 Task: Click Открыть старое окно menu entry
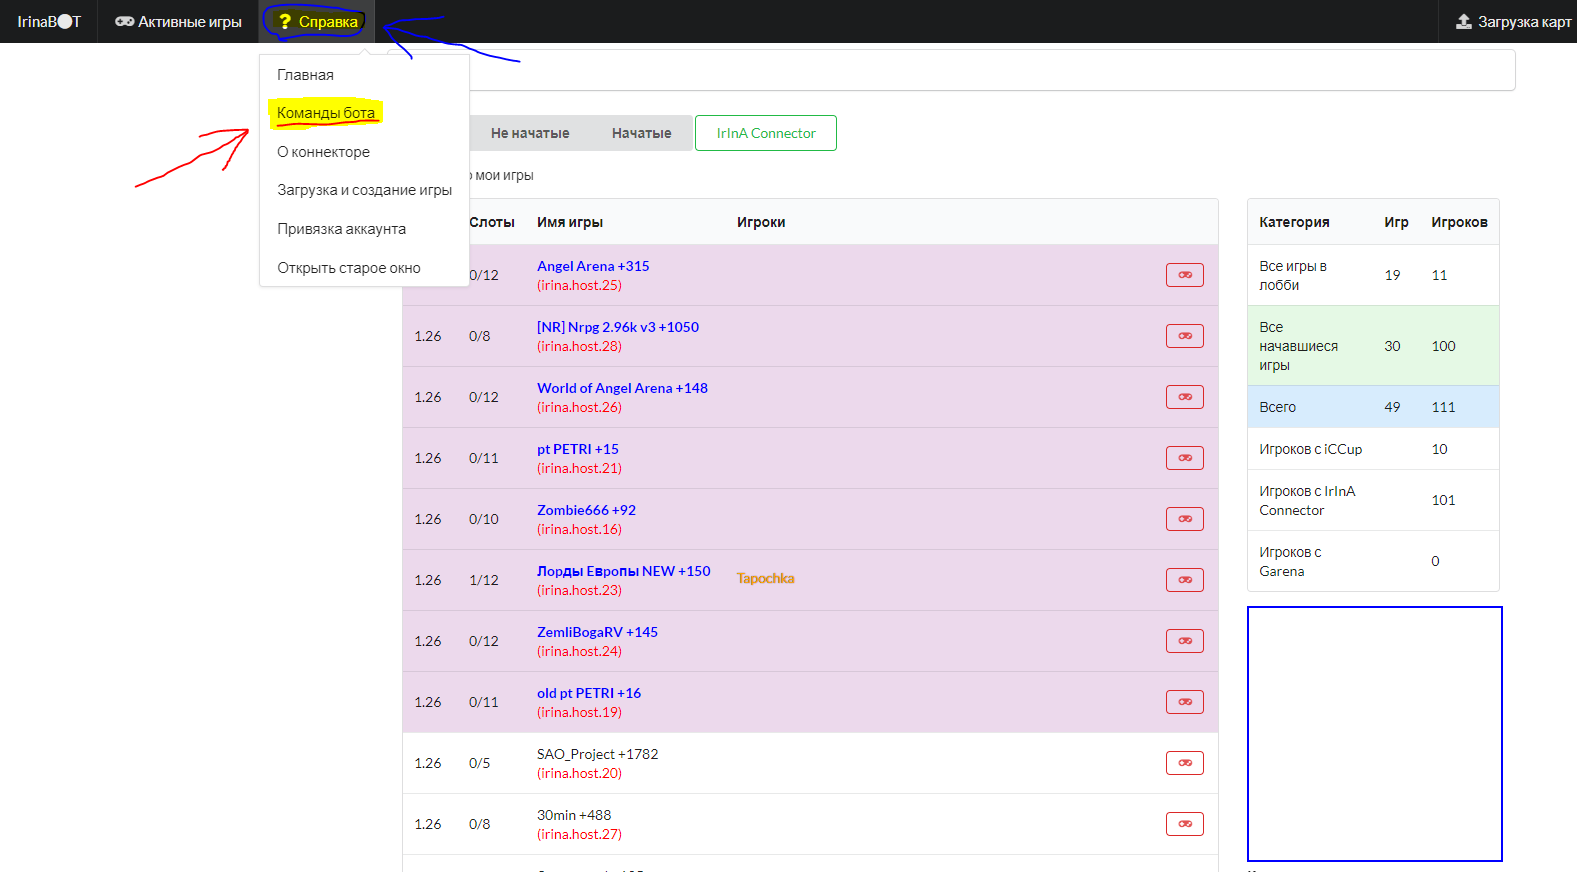(x=364, y=268)
